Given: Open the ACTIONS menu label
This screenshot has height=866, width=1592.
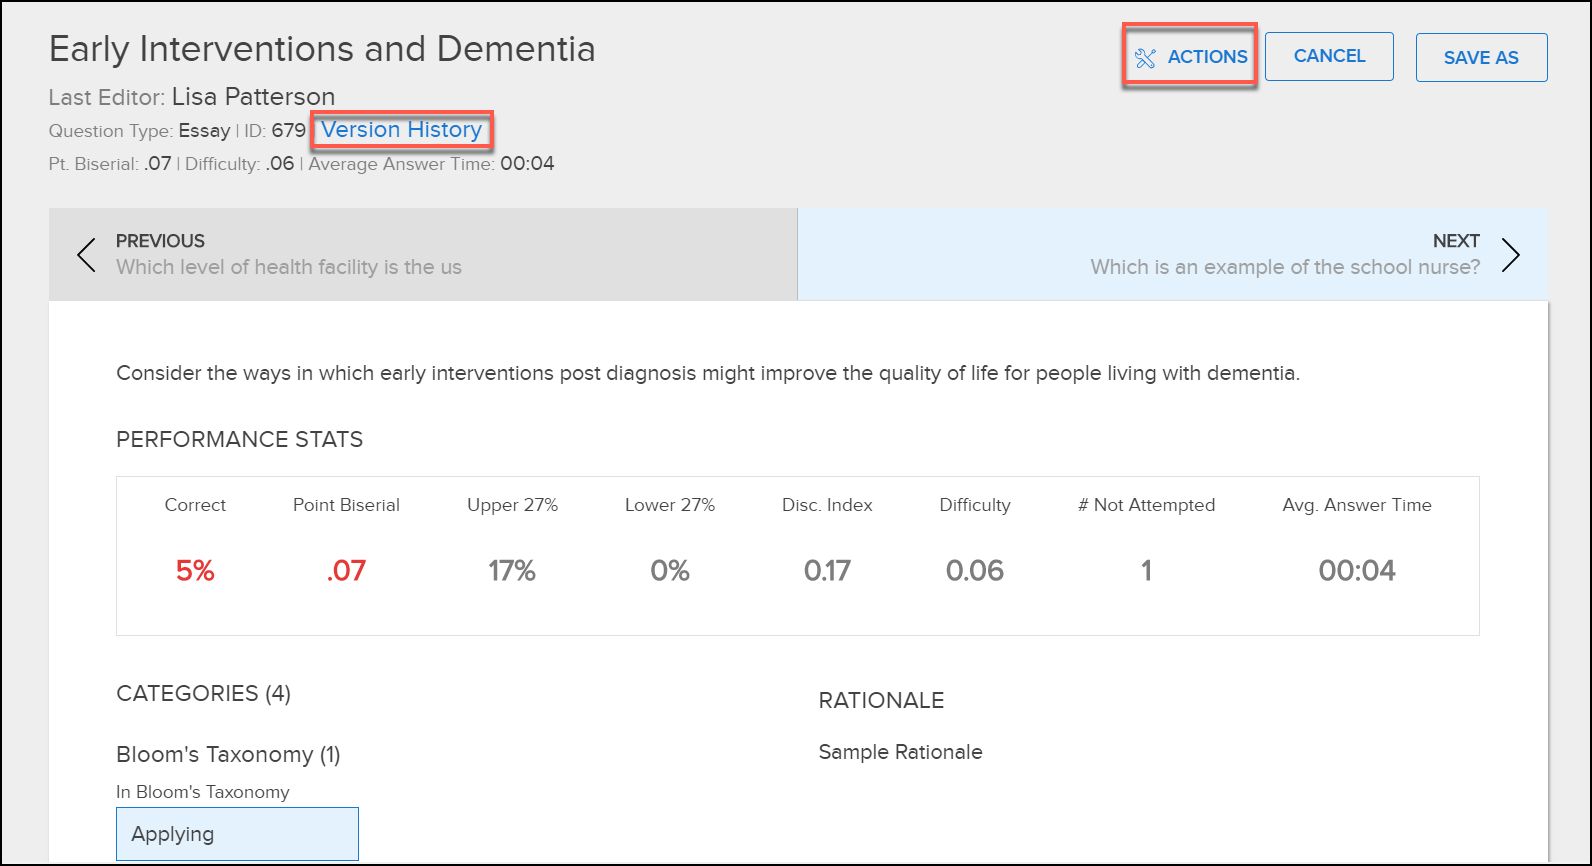Looking at the screenshot, I should pyautogui.click(x=1207, y=57).
